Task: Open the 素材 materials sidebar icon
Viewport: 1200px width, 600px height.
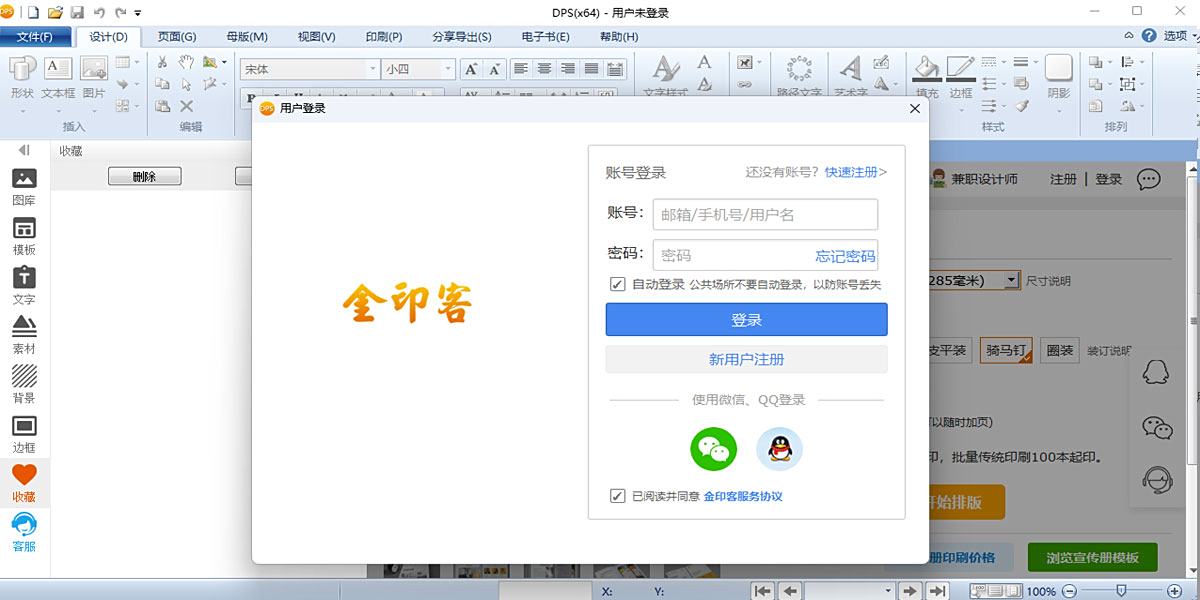Action: 24,336
